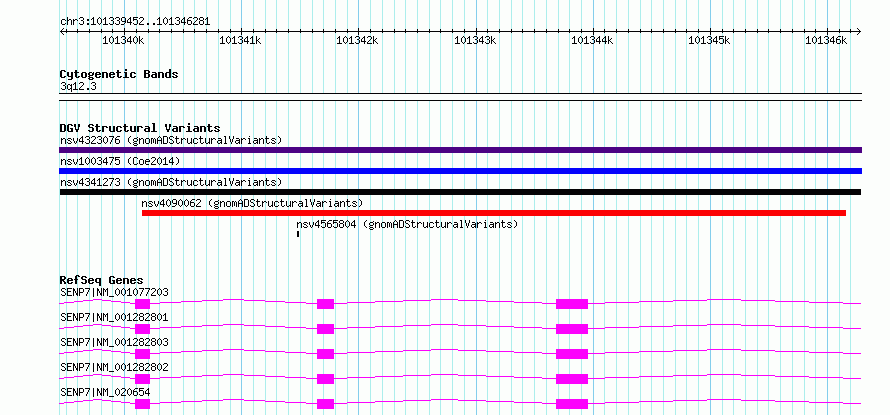Select the red nsv4090062 variant bar
This screenshot has height=415, width=890.
[494, 213]
